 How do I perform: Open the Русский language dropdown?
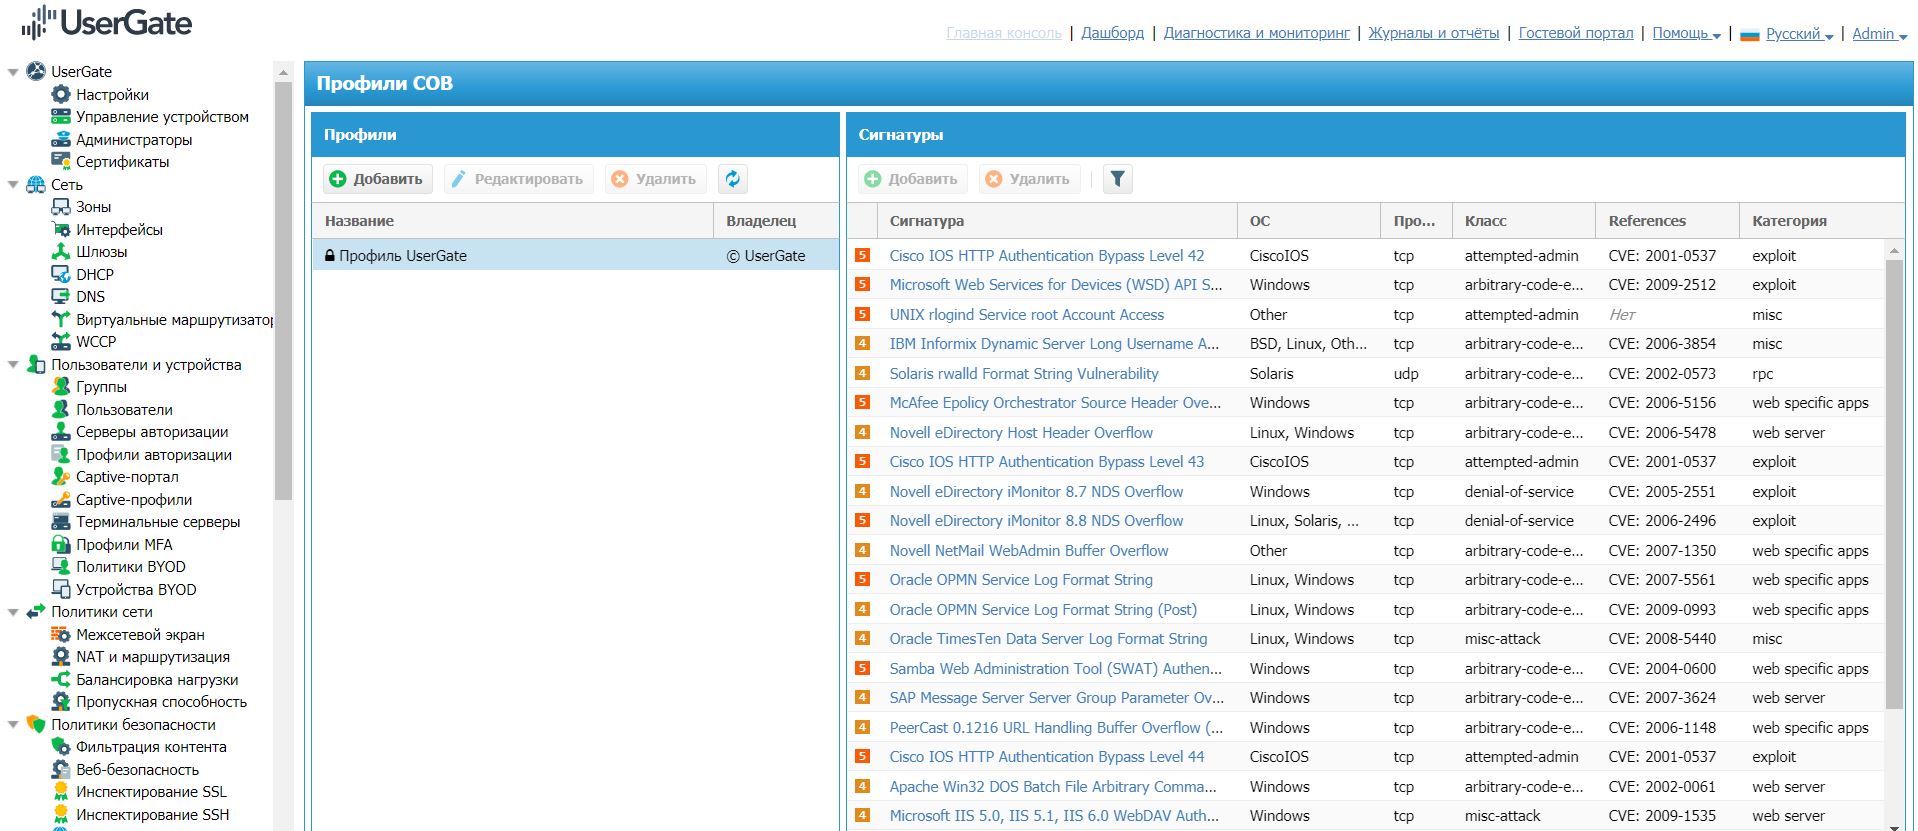point(1799,33)
